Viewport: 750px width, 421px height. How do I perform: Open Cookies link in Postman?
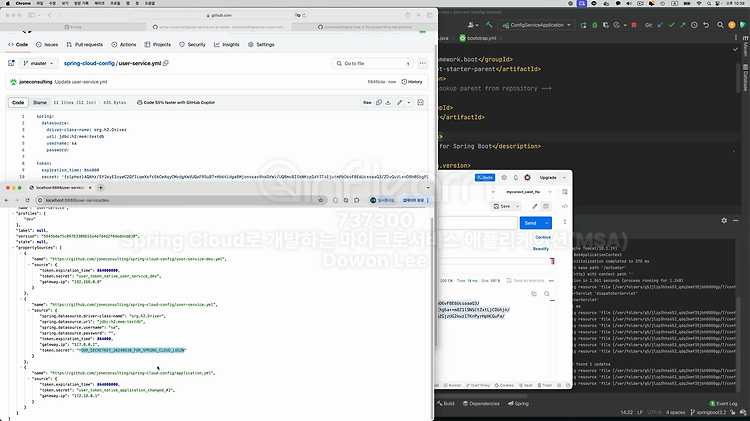tap(542, 237)
